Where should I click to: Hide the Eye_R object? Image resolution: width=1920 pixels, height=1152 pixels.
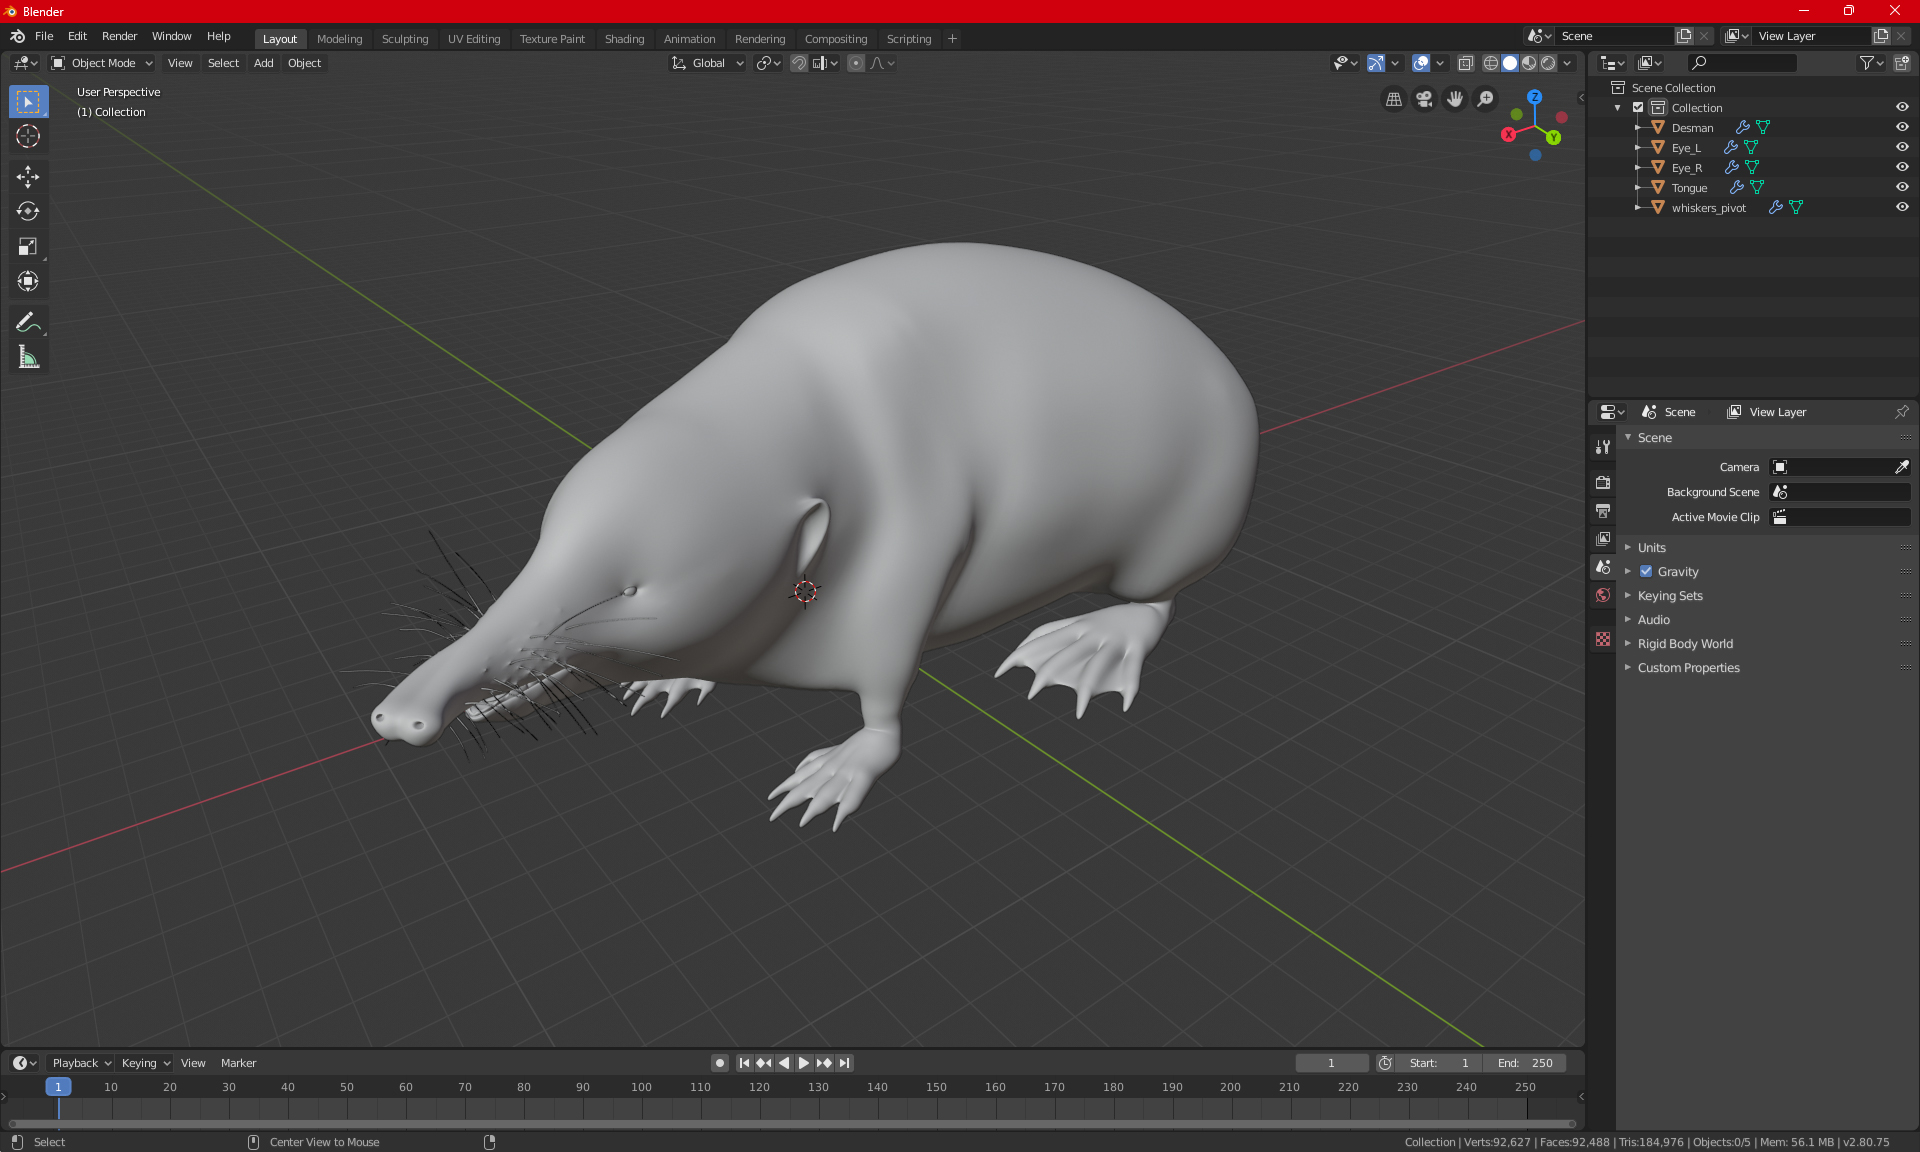point(1902,167)
